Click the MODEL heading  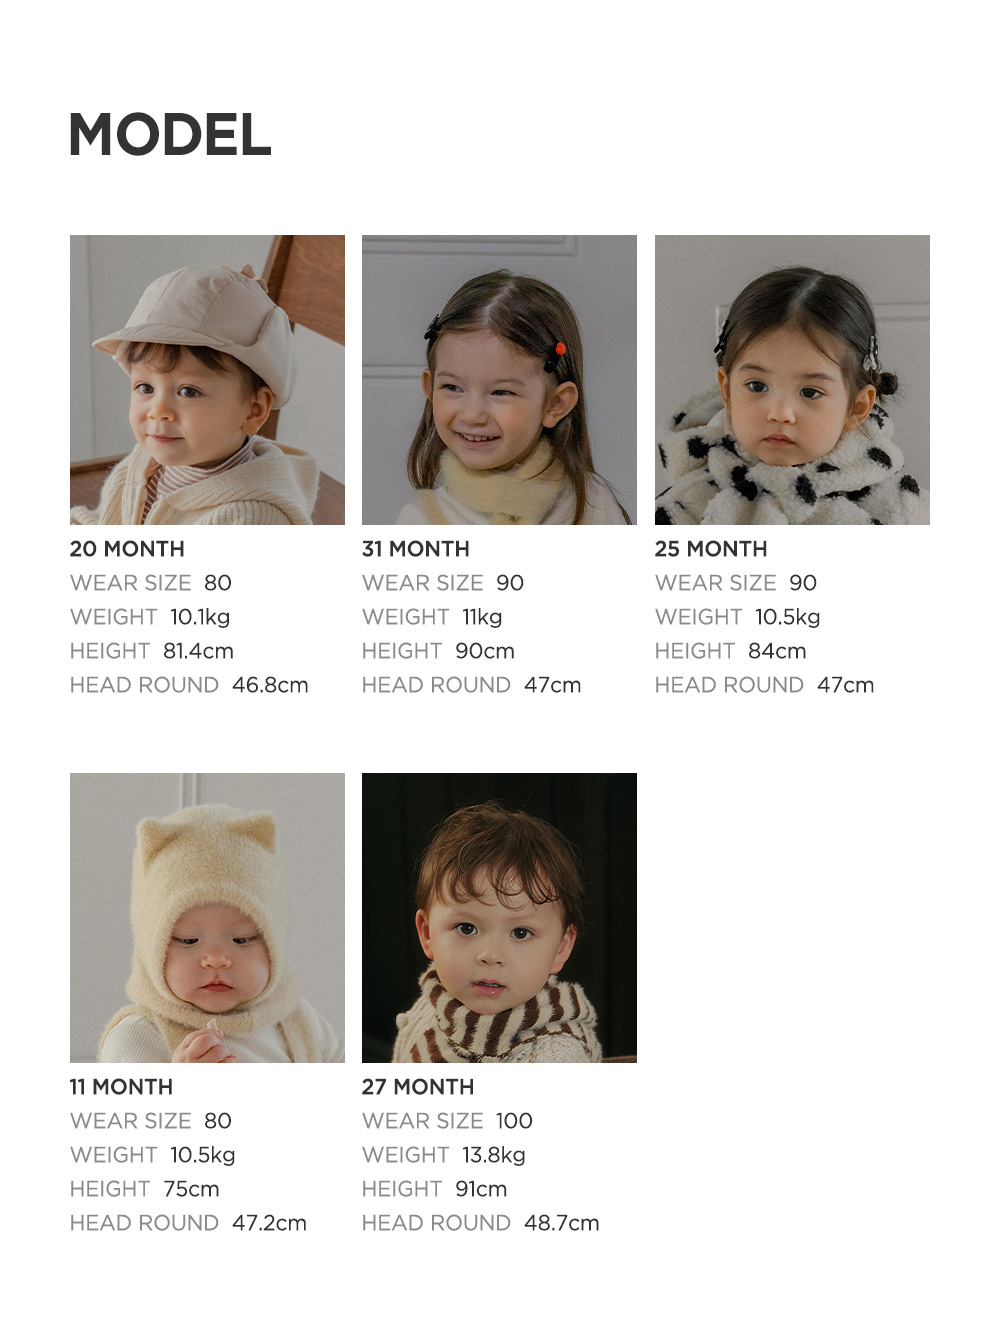pos(170,135)
